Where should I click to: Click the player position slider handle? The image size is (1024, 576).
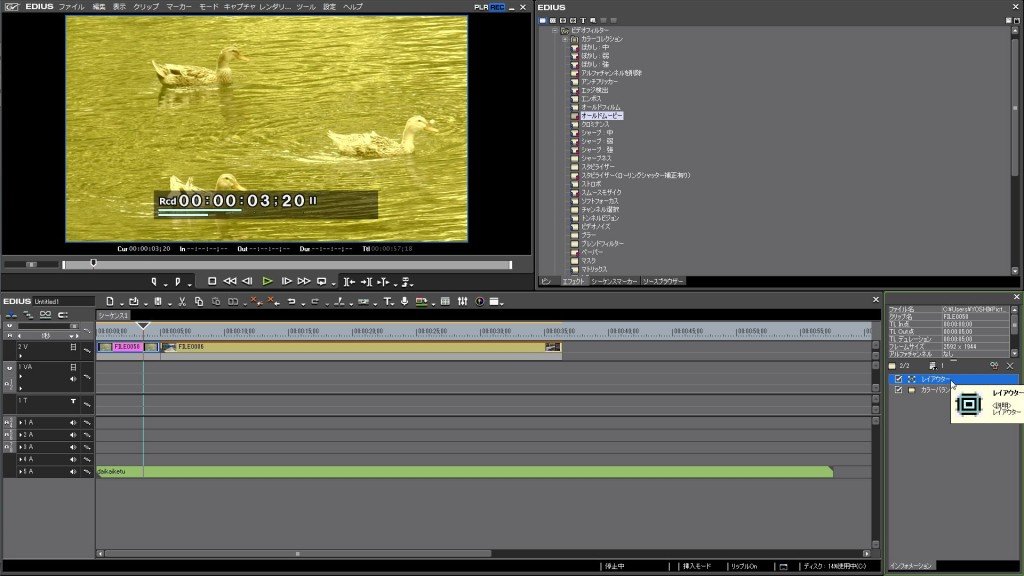tap(93, 263)
